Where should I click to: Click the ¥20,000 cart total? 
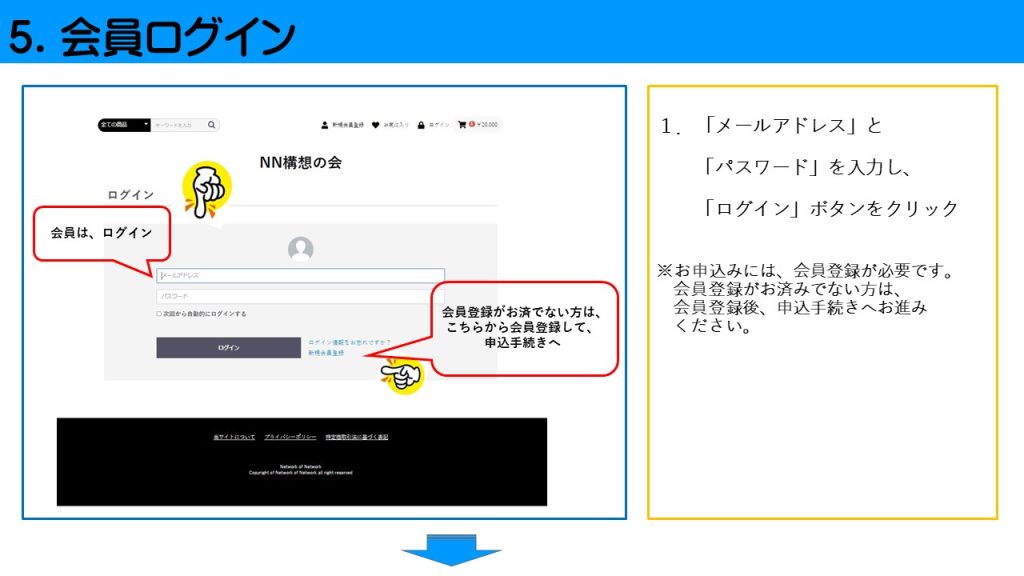[487, 125]
